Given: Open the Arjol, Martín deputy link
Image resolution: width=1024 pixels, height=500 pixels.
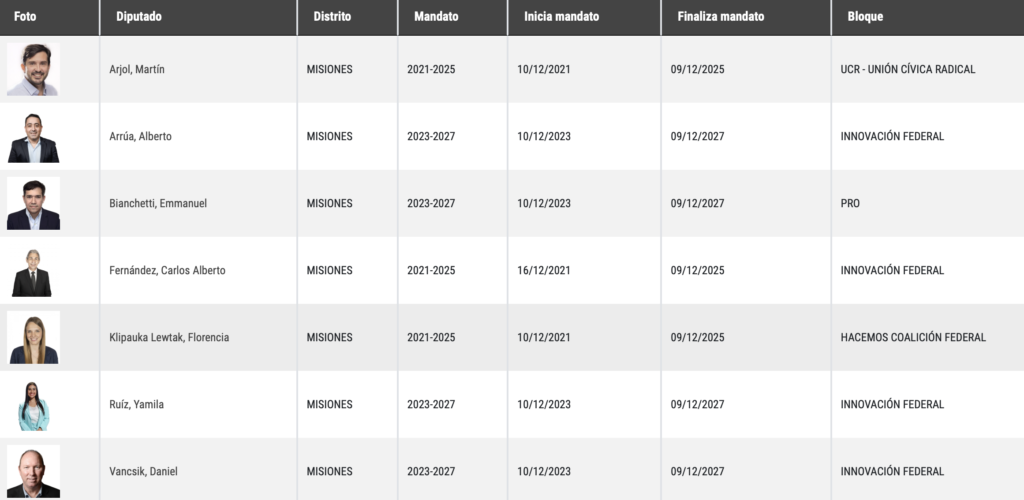Looking at the screenshot, I should 137,69.
